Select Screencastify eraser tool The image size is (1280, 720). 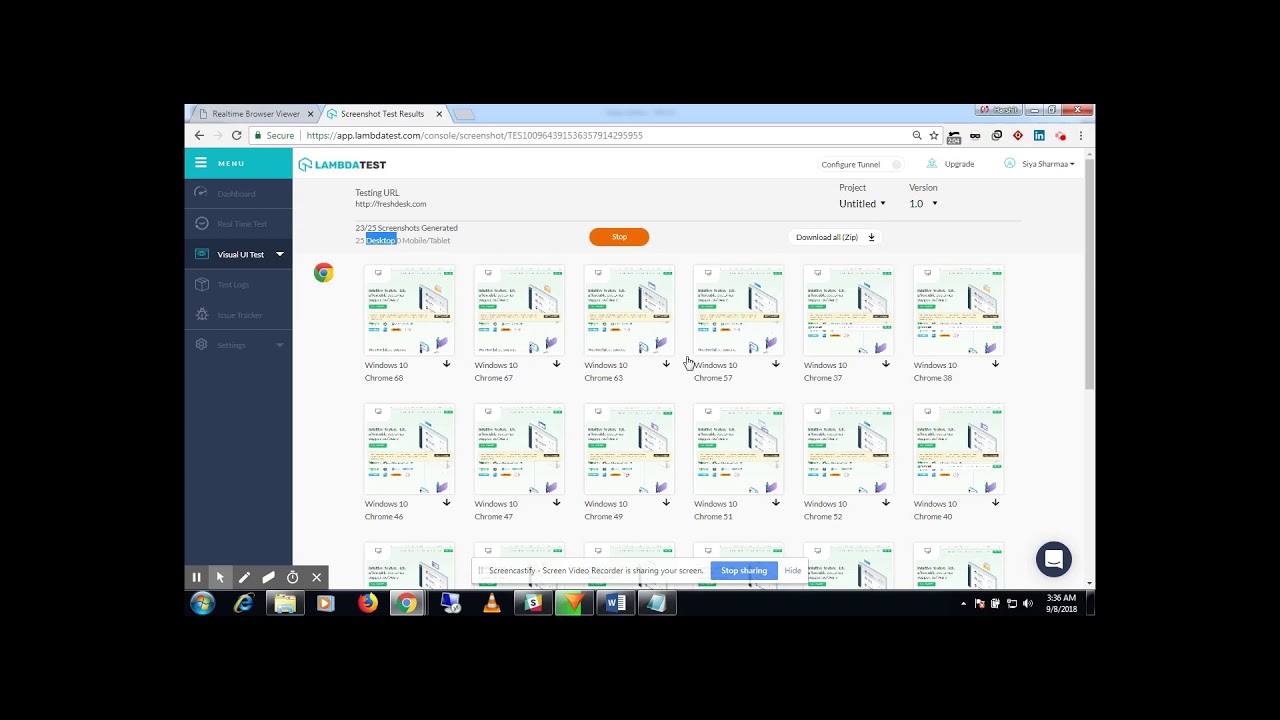point(268,577)
